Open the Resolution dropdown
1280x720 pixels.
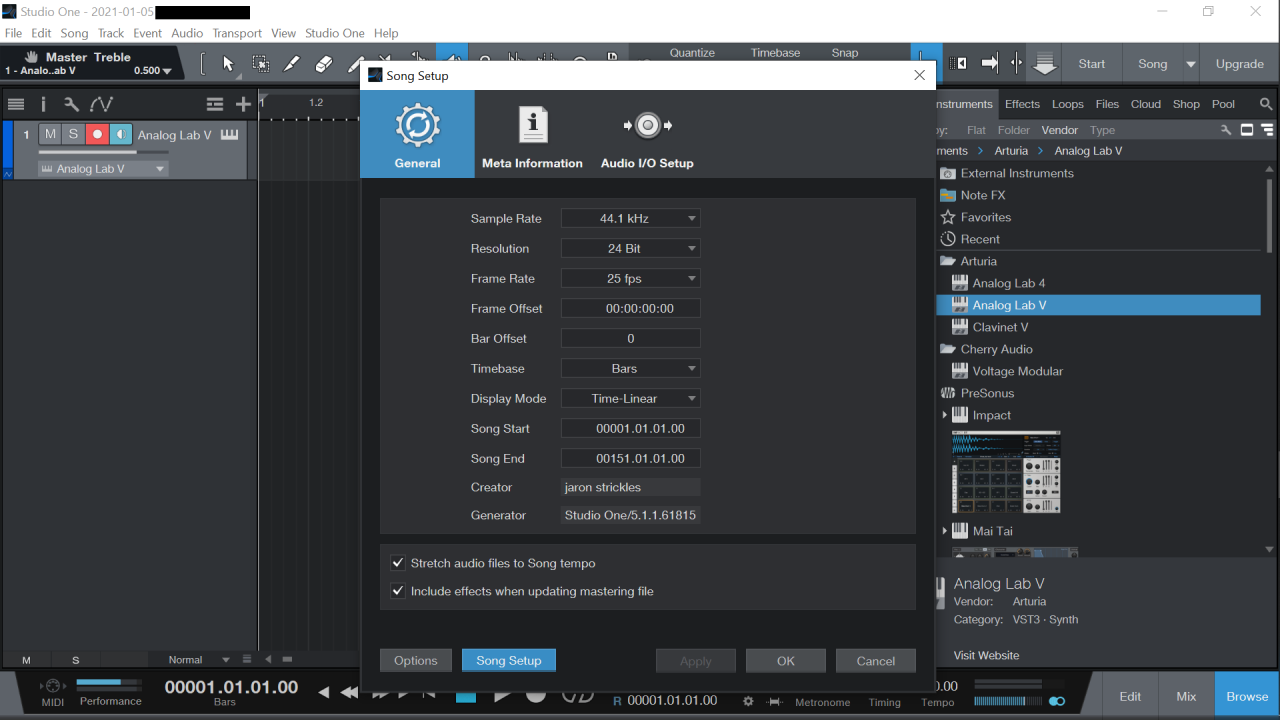click(630, 248)
